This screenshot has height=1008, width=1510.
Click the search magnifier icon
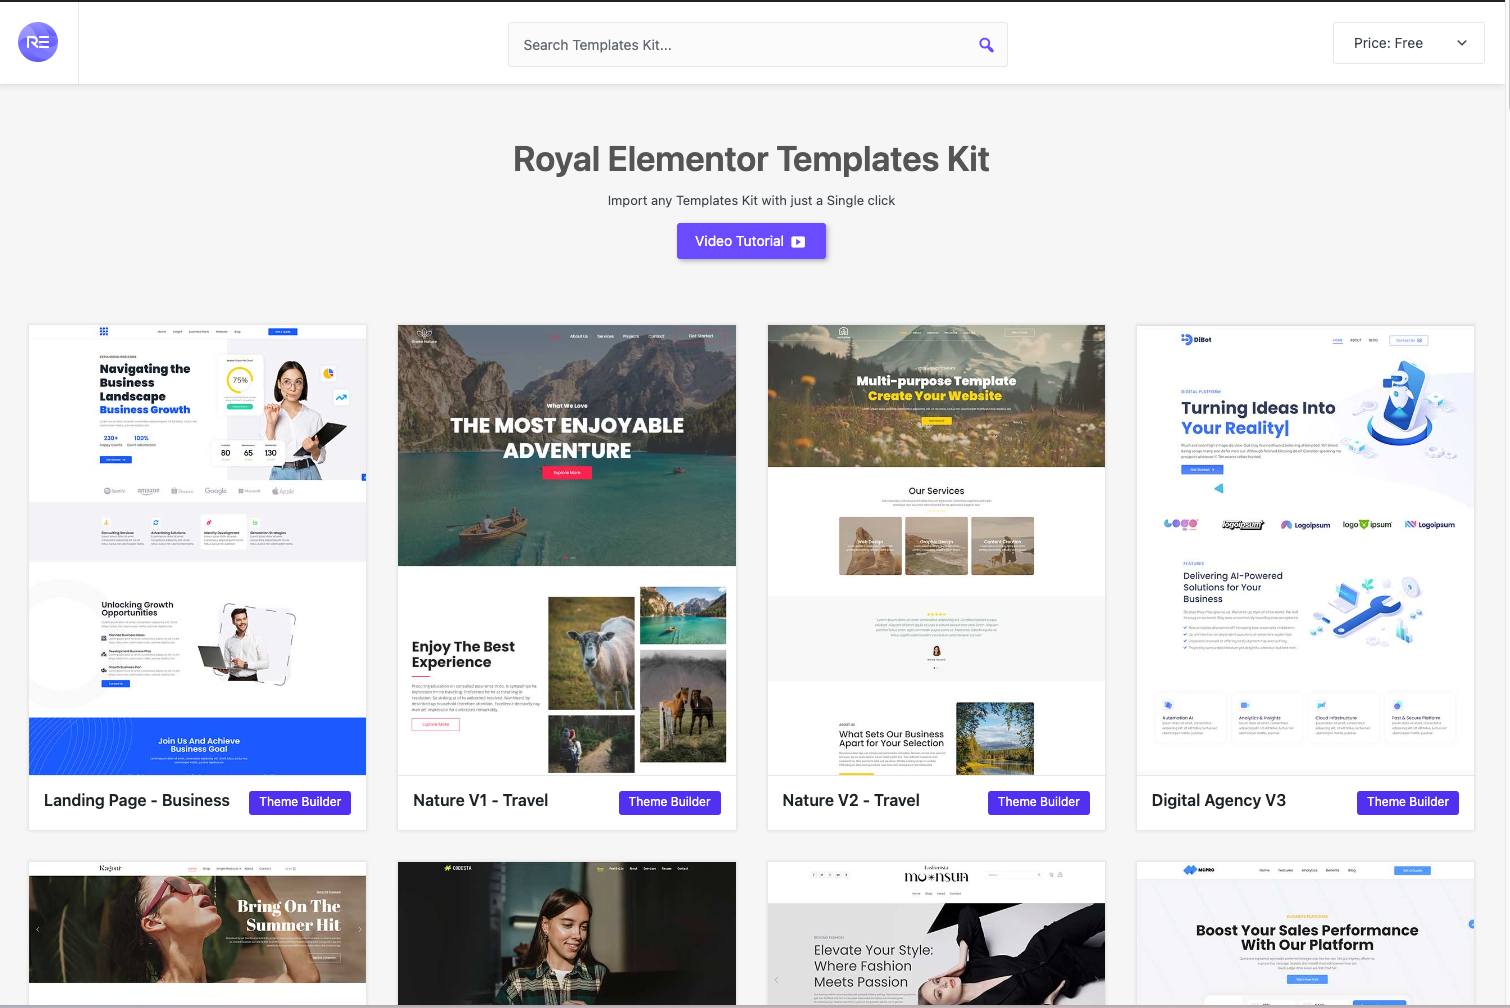click(986, 45)
